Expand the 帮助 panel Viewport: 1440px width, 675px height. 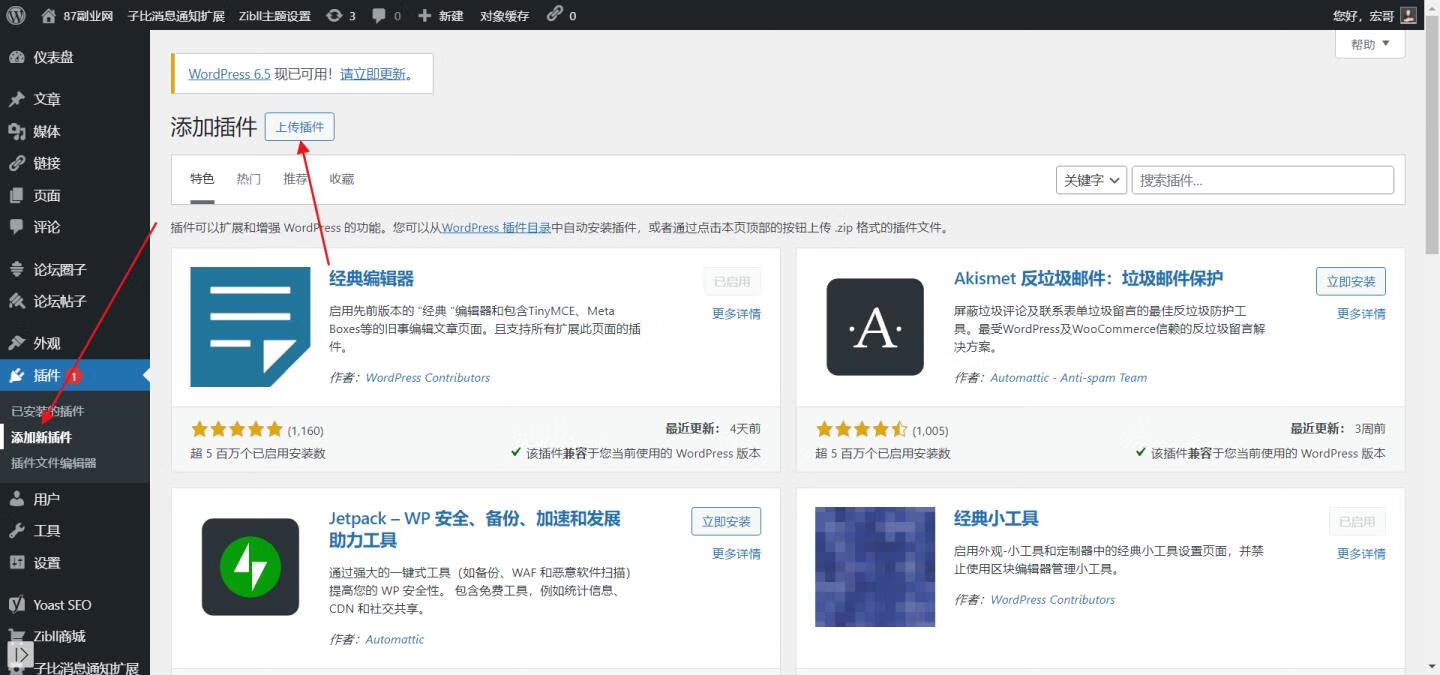coord(1369,44)
